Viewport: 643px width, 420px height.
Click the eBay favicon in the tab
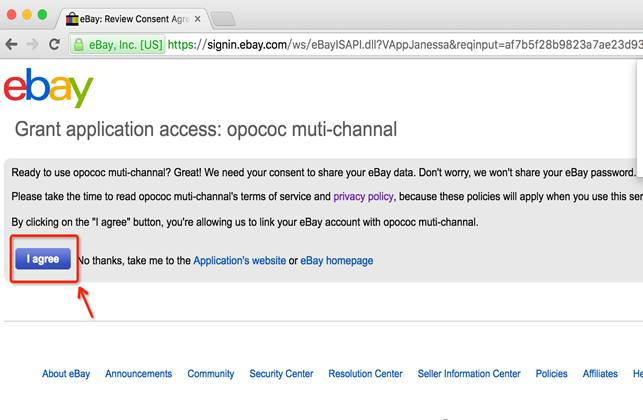[x=72, y=19]
